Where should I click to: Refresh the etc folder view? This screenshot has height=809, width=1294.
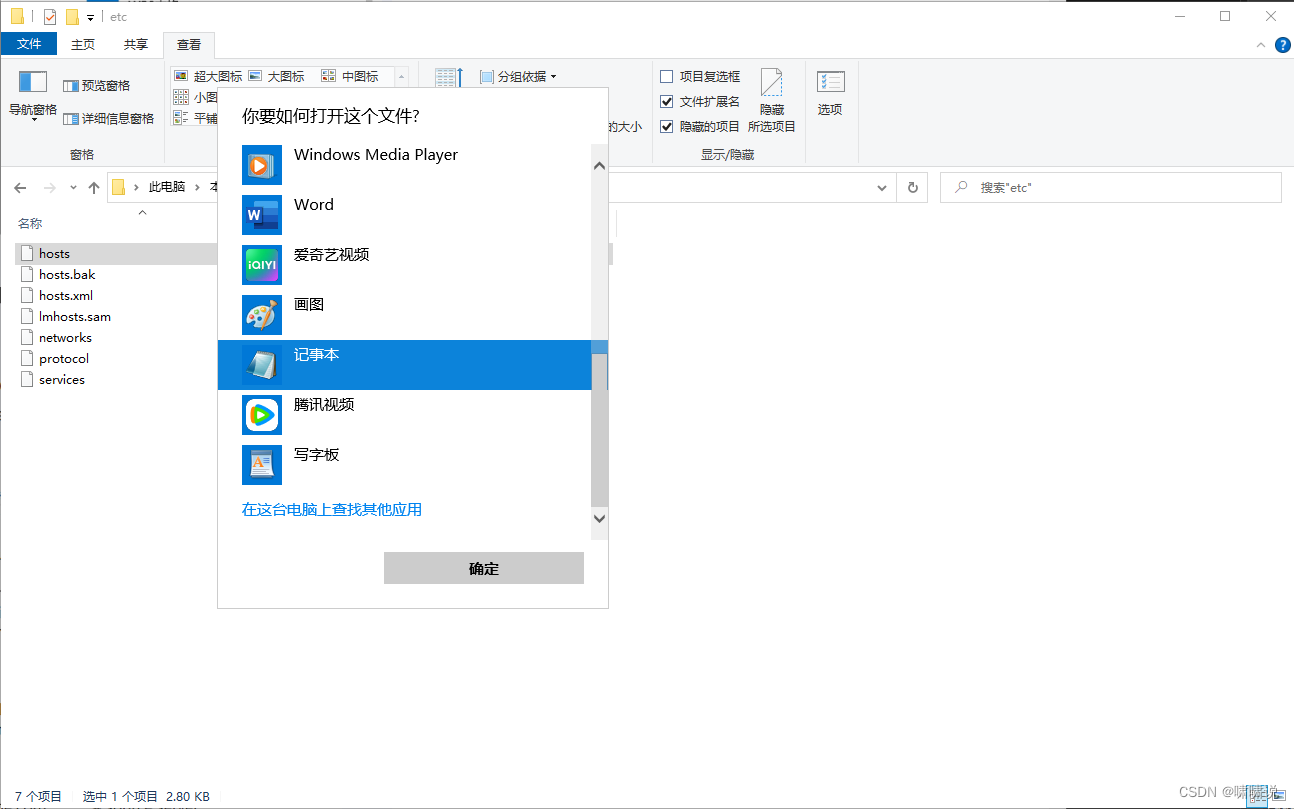[x=912, y=187]
